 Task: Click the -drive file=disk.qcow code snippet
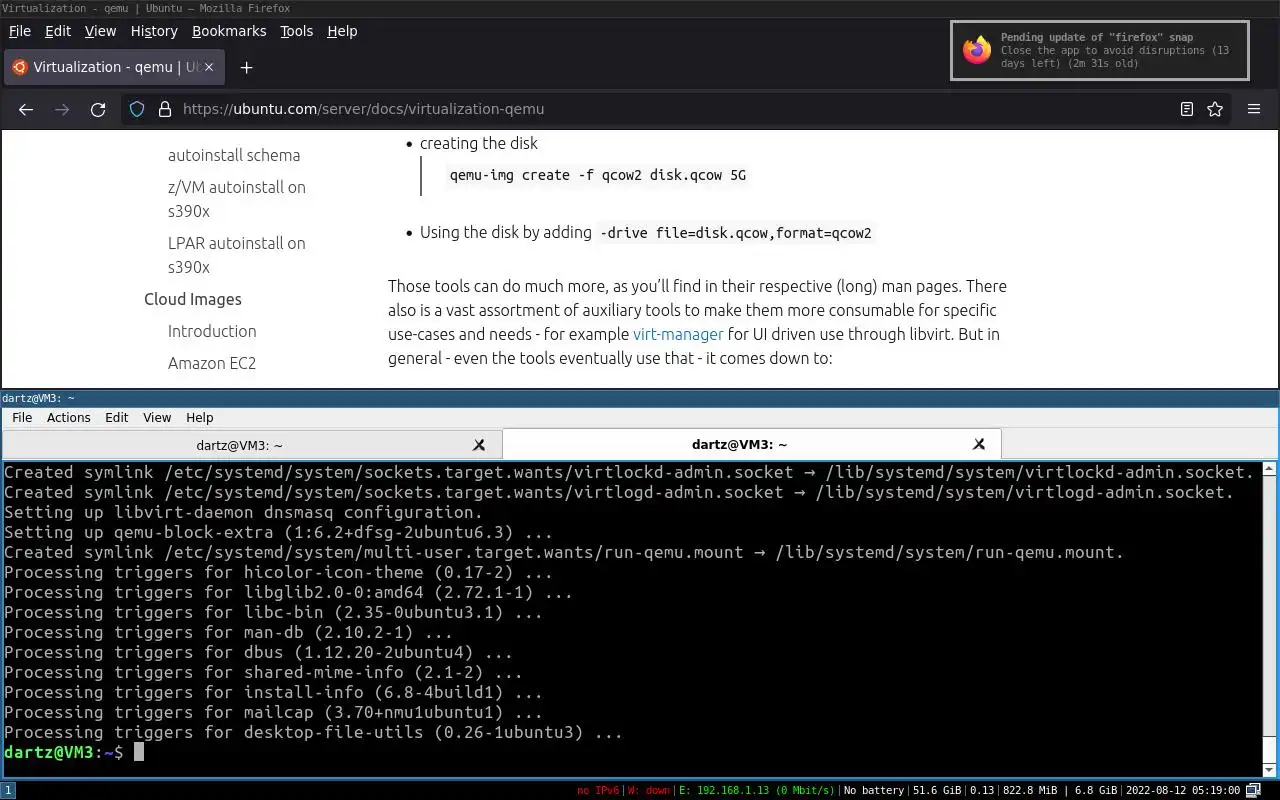tap(735, 233)
